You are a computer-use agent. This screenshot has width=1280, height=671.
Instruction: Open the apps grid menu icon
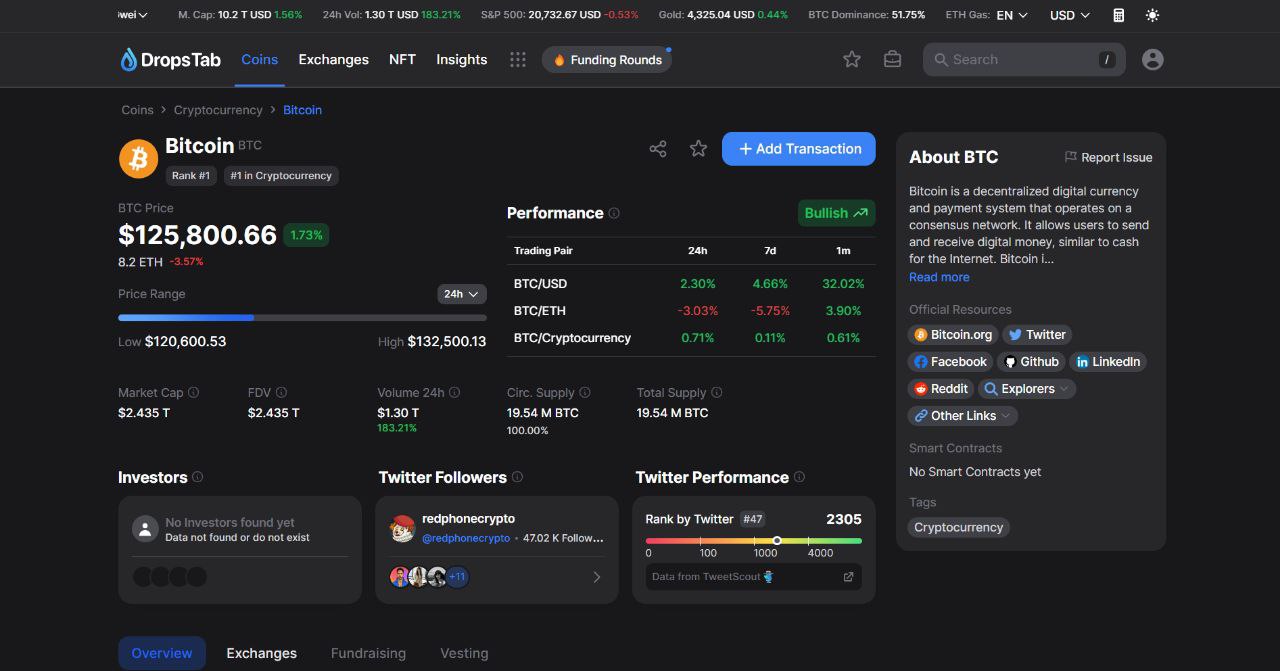517,60
